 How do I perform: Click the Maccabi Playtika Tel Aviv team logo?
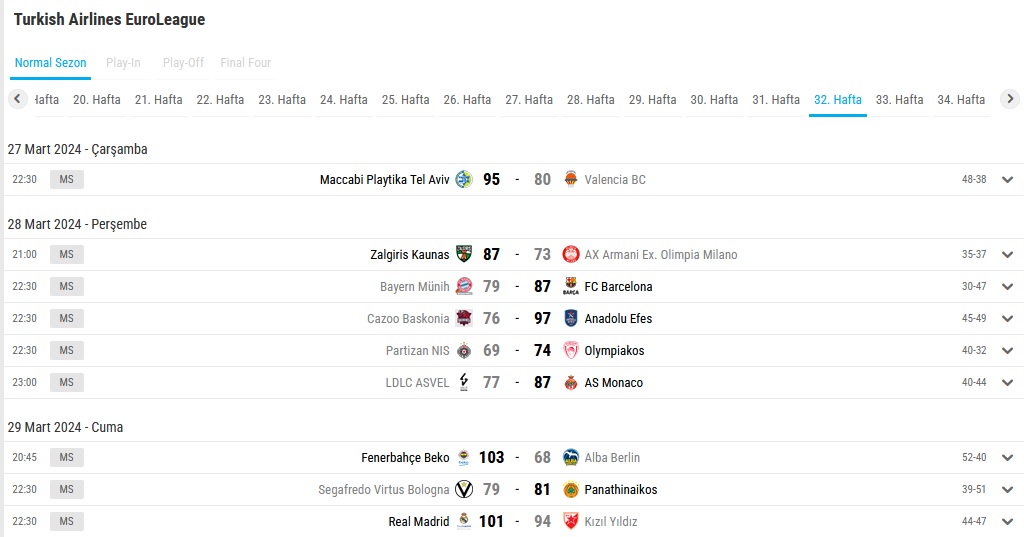464,179
